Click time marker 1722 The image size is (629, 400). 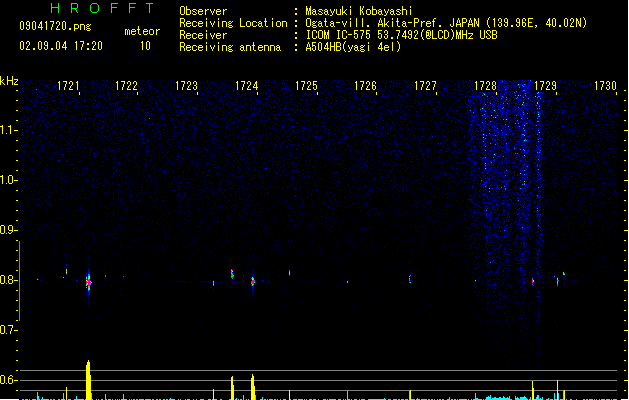[x=126, y=86]
